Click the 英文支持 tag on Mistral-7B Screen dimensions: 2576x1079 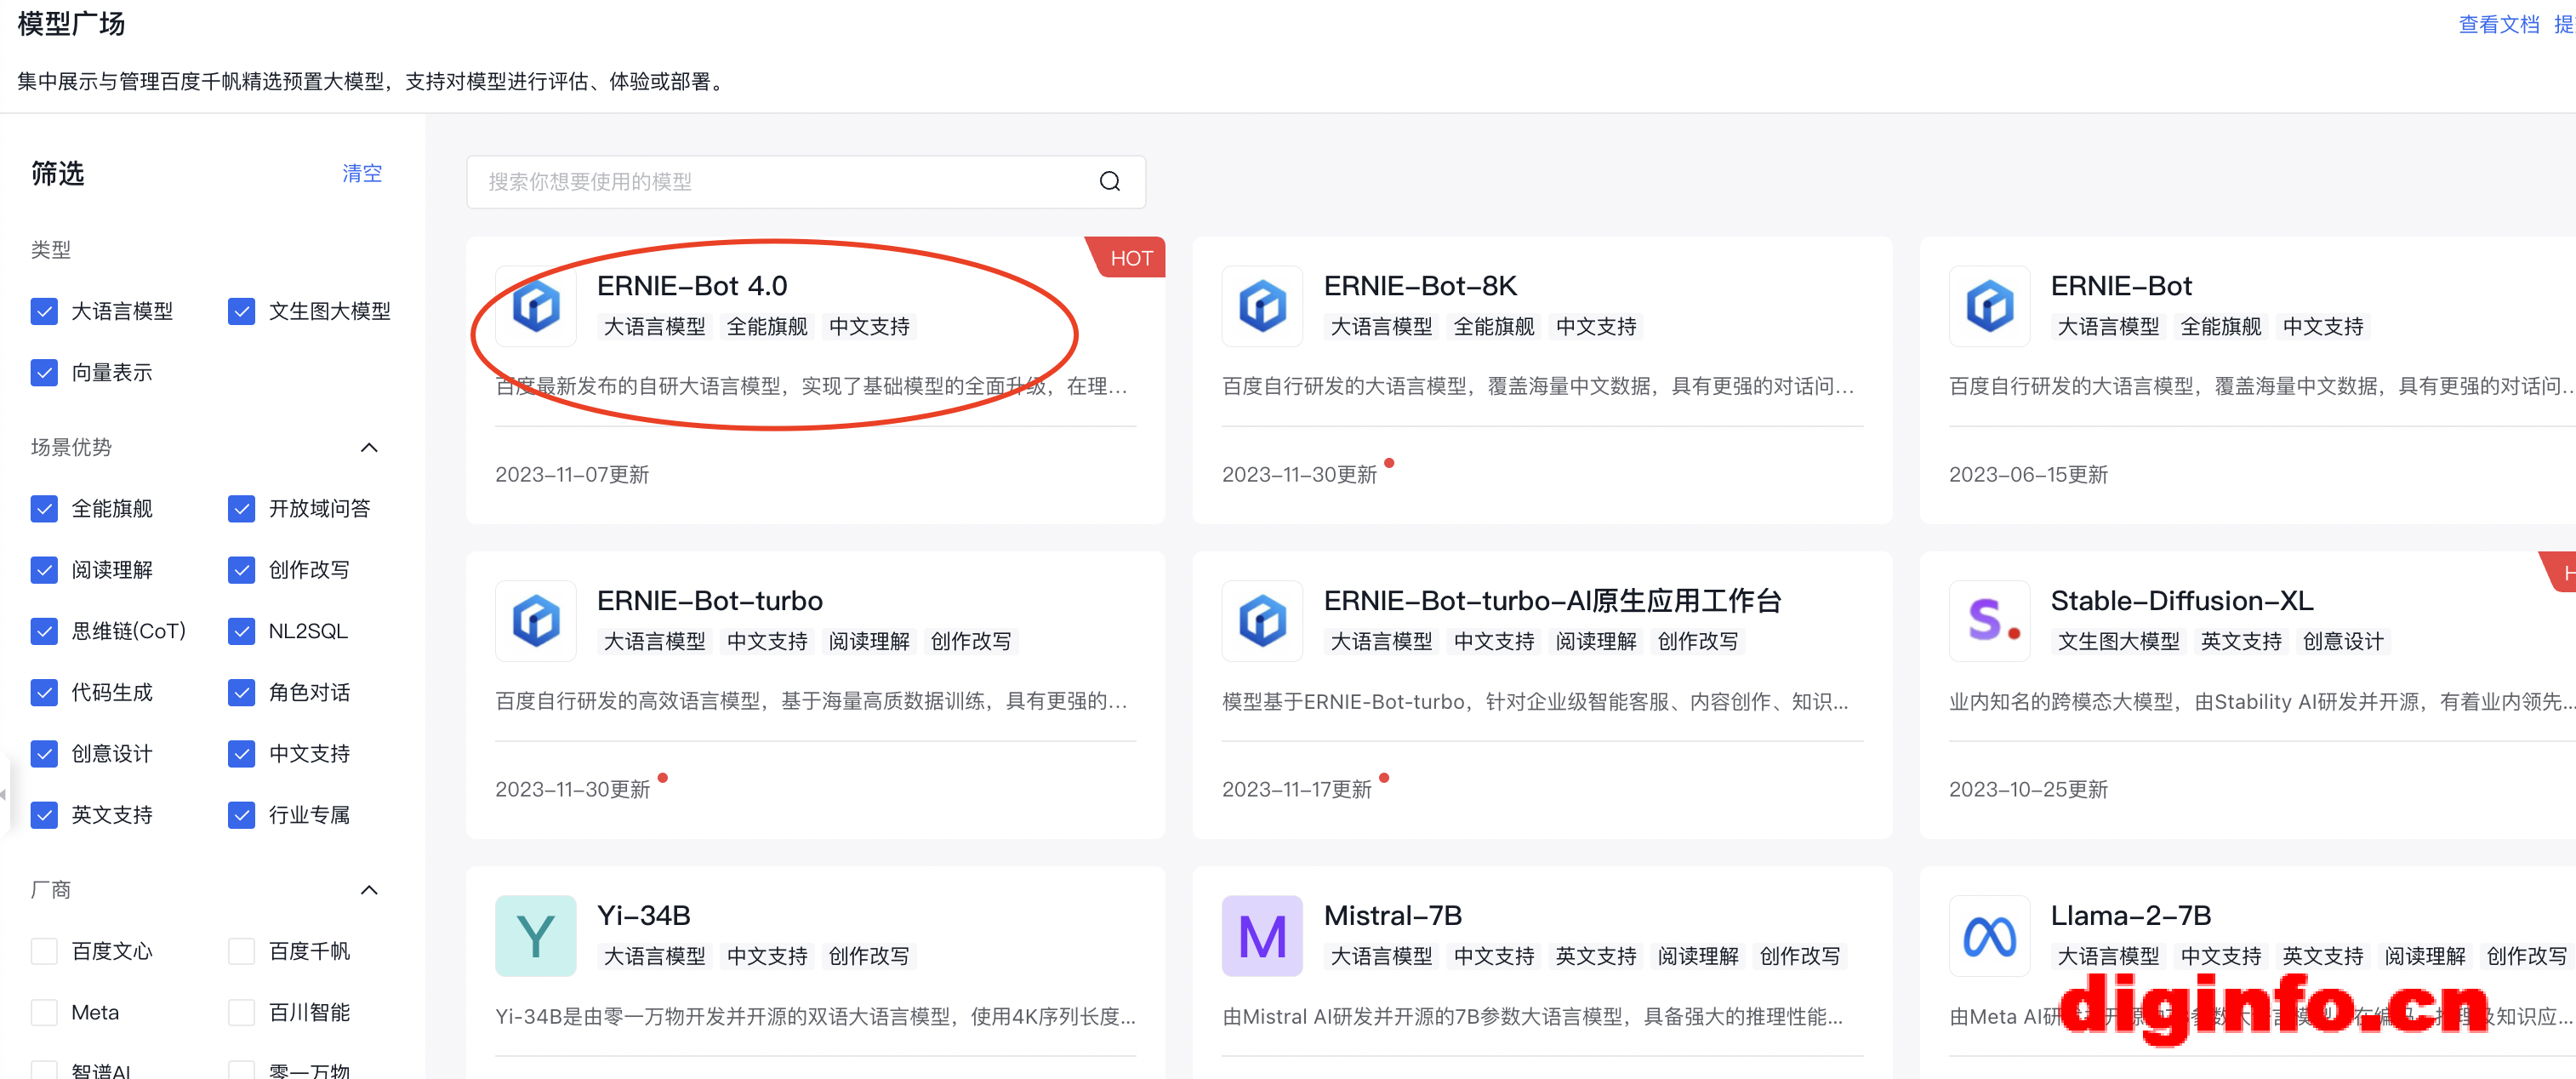1596,956
